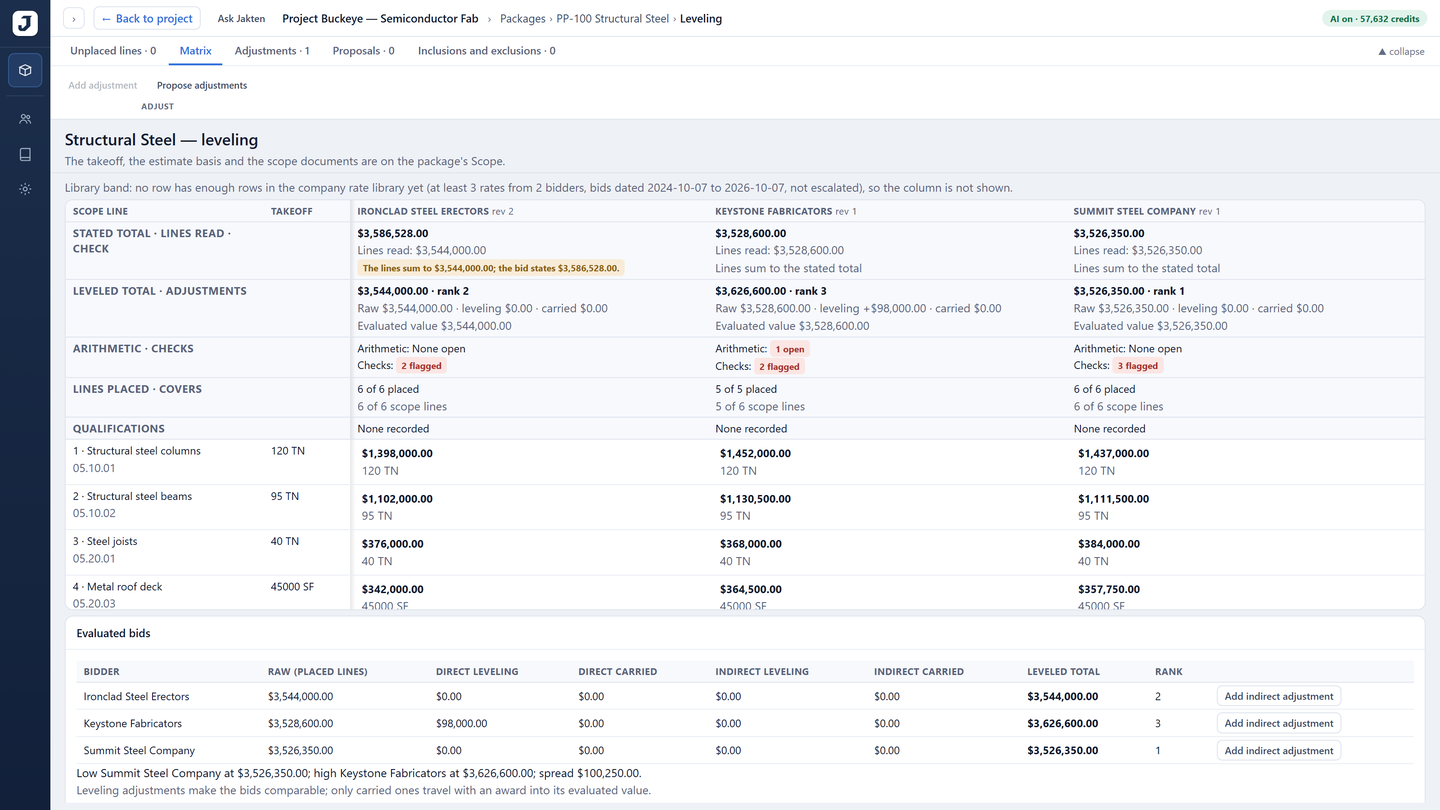
Task: Click the Ironclad lines sum mismatch warning
Action: point(491,268)
